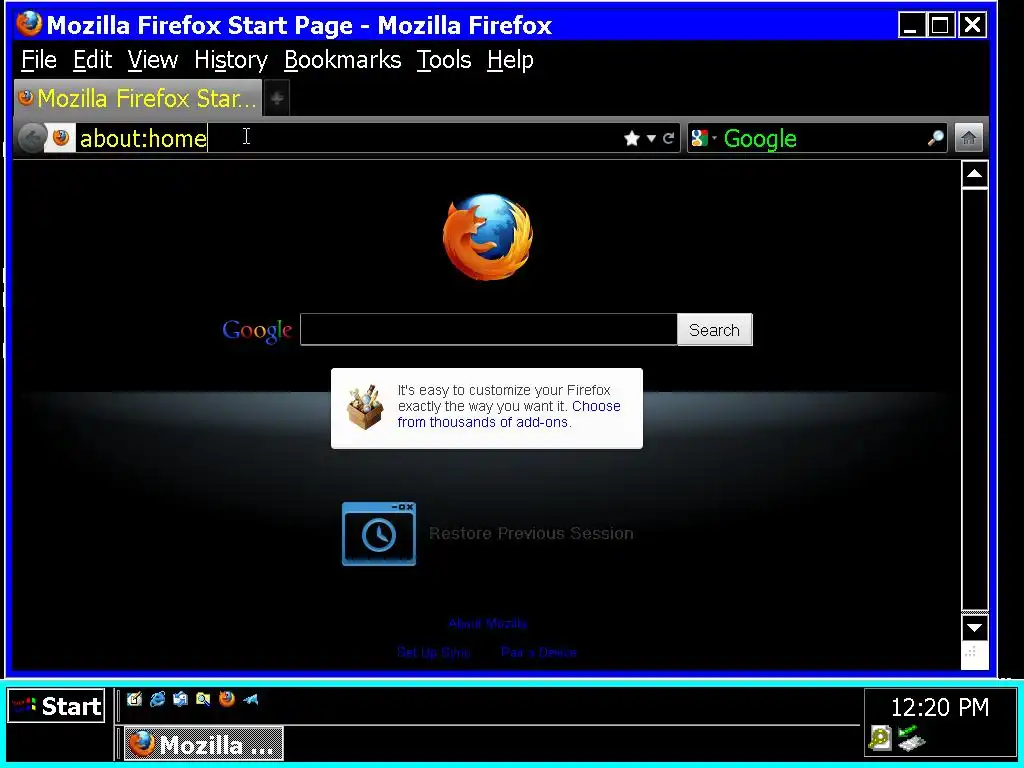Open the History menu

231,60
